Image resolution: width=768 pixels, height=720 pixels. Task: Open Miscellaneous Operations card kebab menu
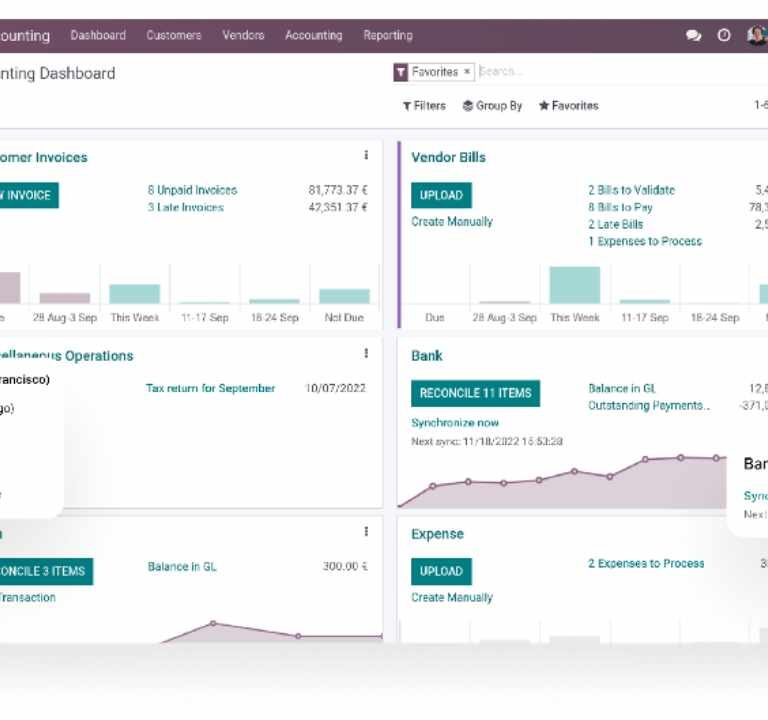pyautogui.click(x=366, y=354)
